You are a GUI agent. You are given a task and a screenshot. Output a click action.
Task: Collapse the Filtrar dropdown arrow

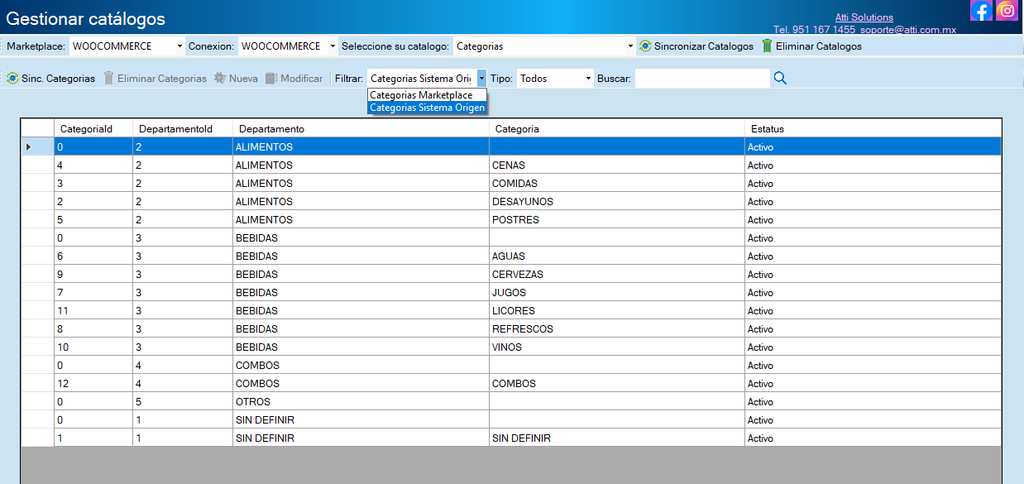(x=481, y=78)
